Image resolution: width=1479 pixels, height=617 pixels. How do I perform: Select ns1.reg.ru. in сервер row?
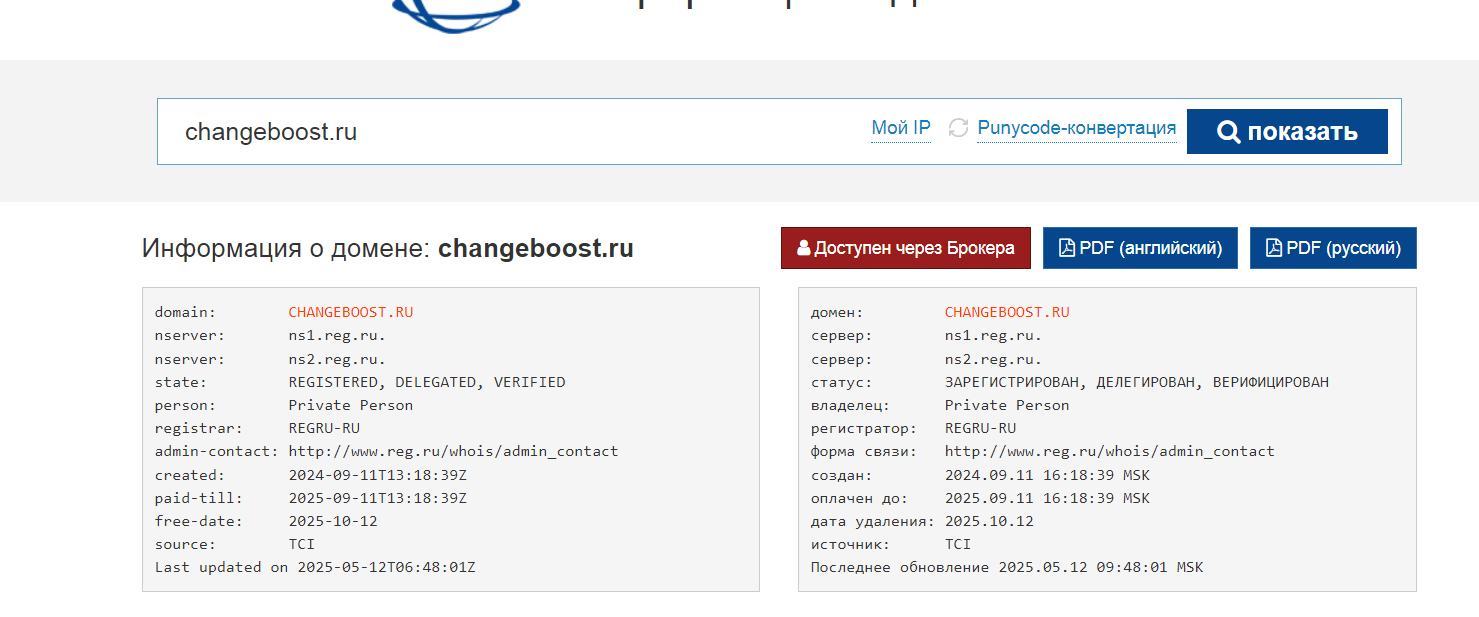[x=993, y=335]
